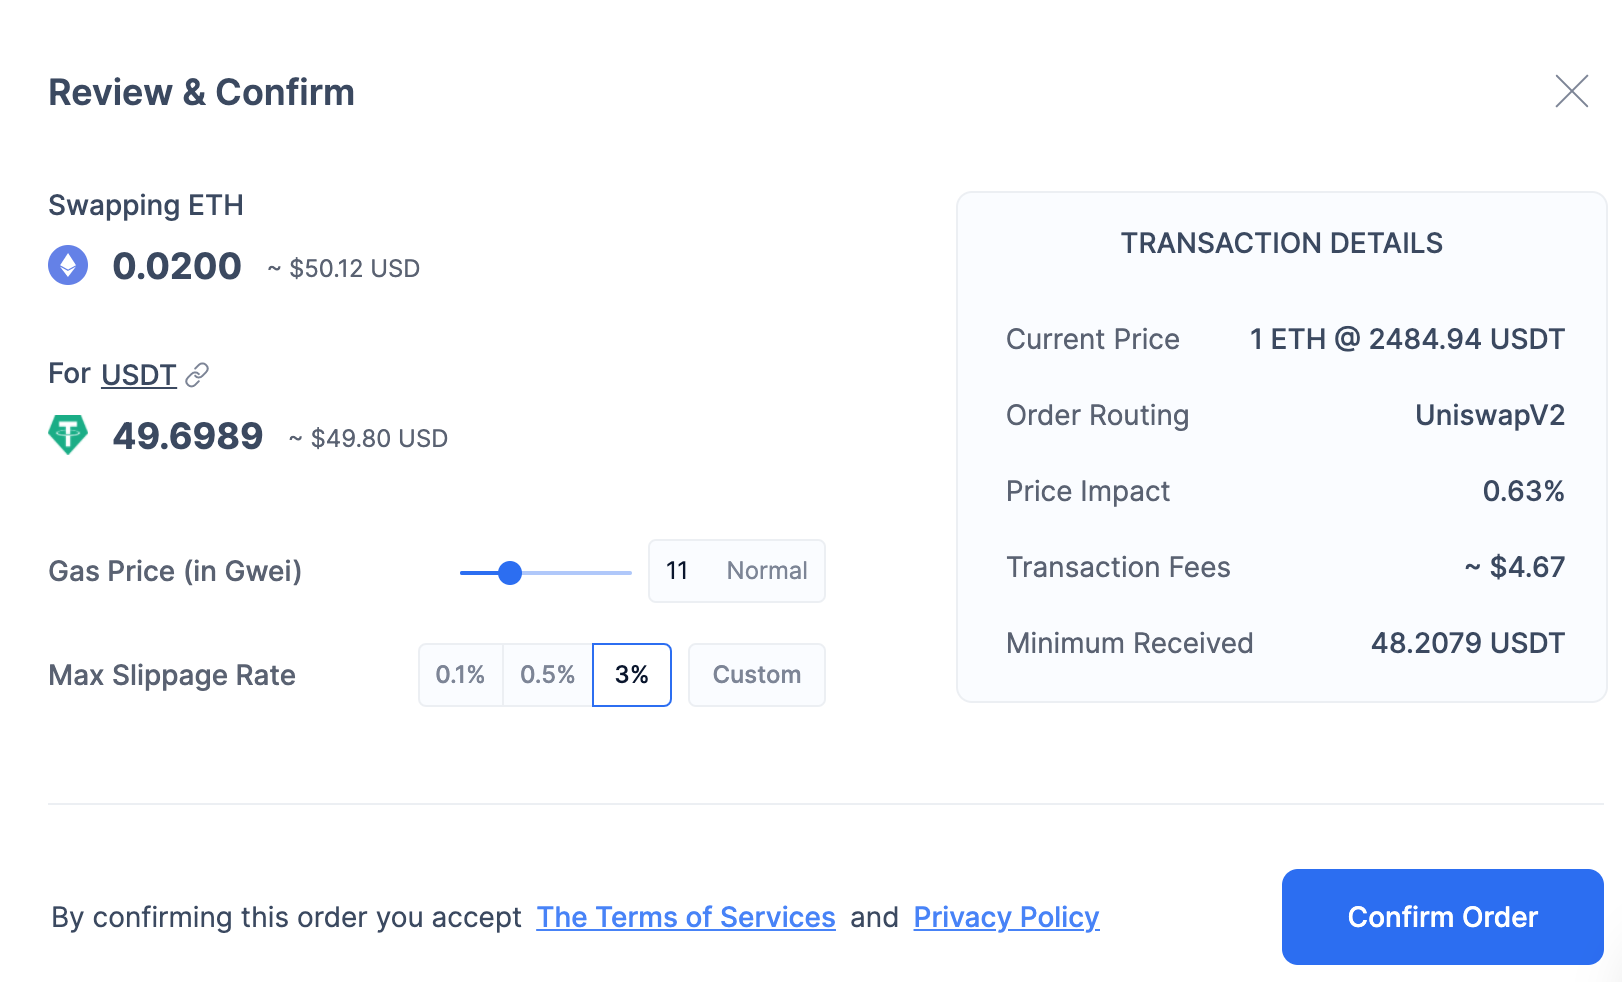Viewport: 1622px width, 982px height.
Task: Click the gas price slider handle
Action: [x=510, y=573]
